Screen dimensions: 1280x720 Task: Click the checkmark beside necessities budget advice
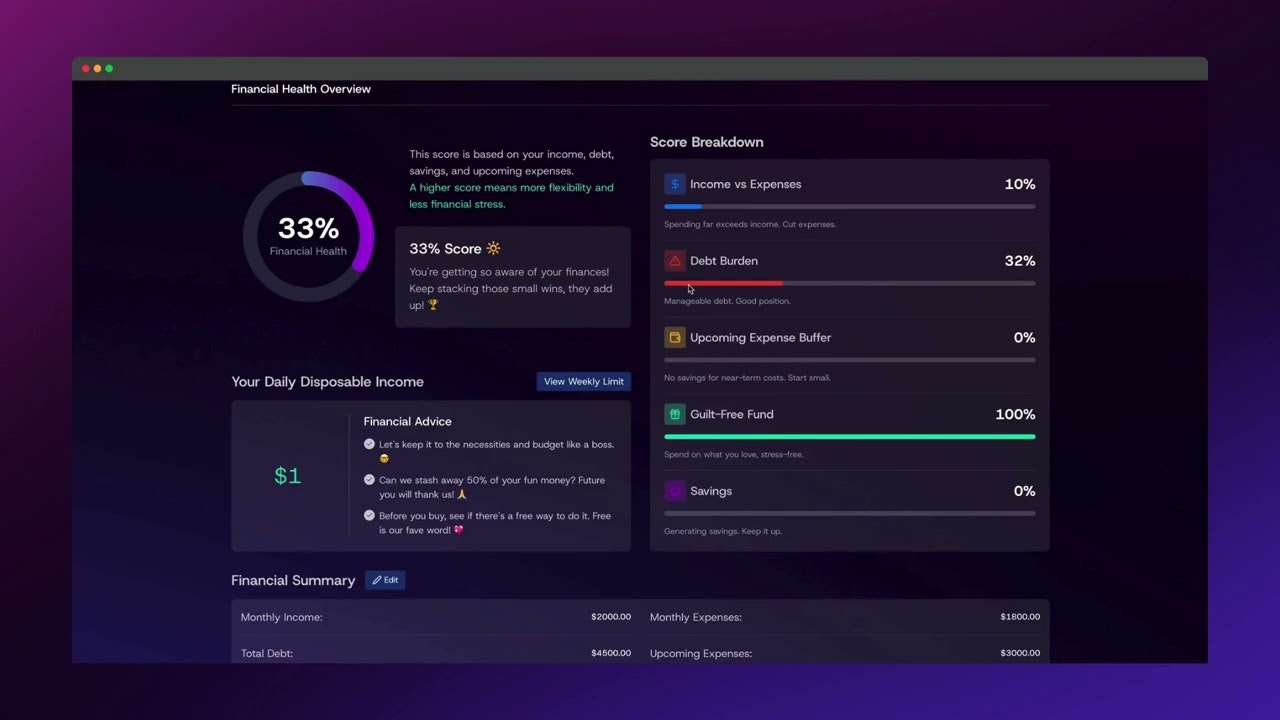[x=369, y=444]
